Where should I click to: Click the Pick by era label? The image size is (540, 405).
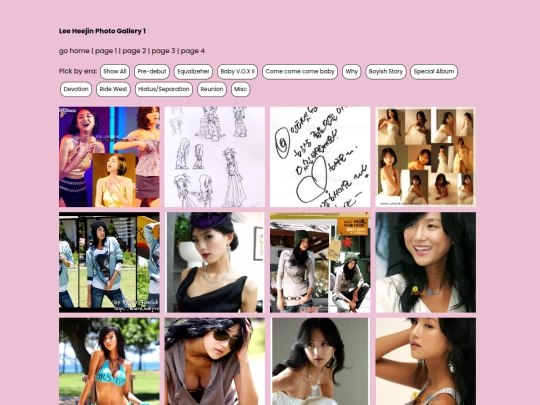78,71
